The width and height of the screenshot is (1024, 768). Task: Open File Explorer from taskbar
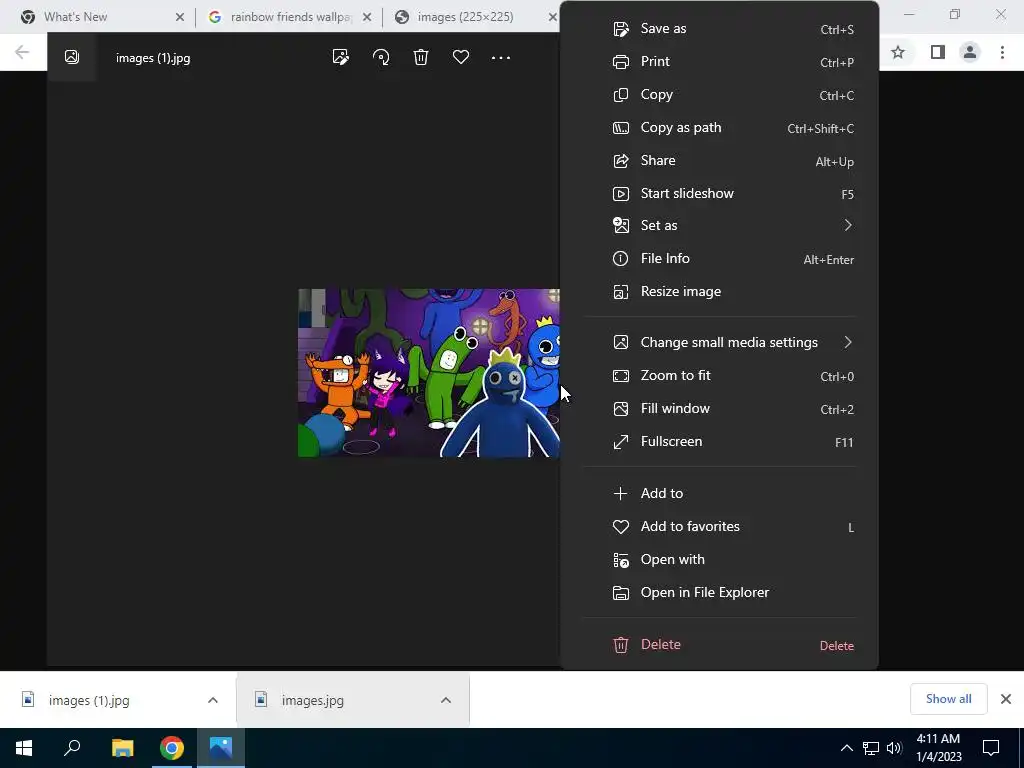click(122, 748)
